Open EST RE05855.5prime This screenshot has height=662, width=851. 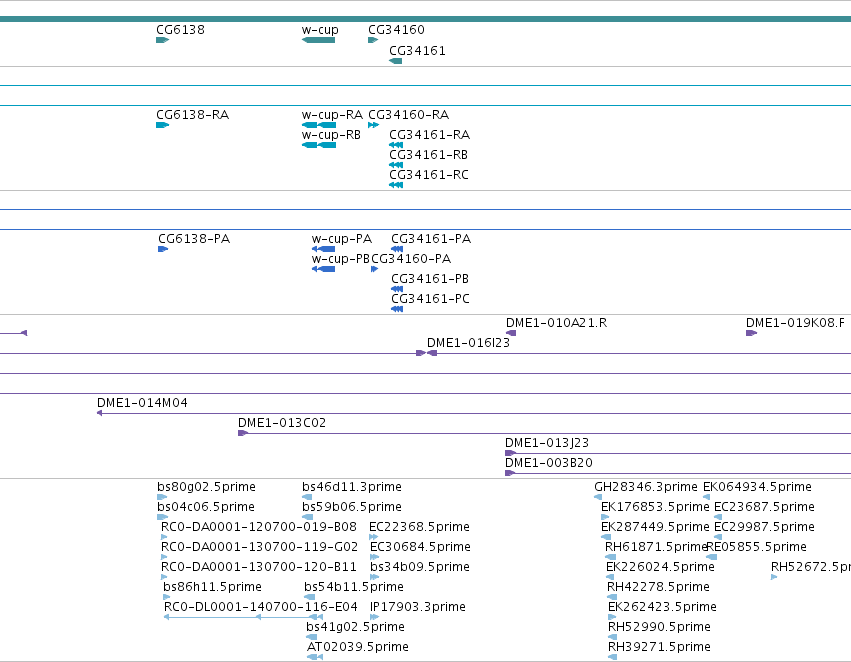(x=757, y=548)
